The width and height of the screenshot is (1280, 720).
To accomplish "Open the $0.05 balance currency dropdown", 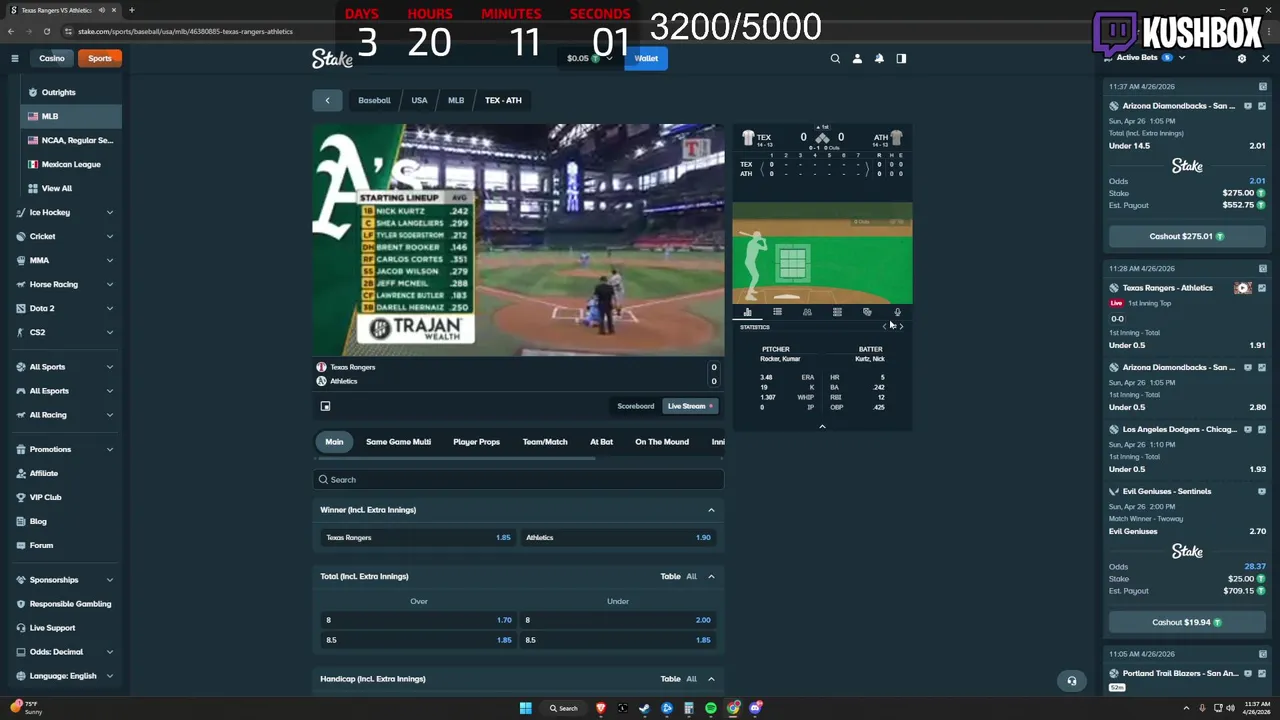I will (590, 58).
